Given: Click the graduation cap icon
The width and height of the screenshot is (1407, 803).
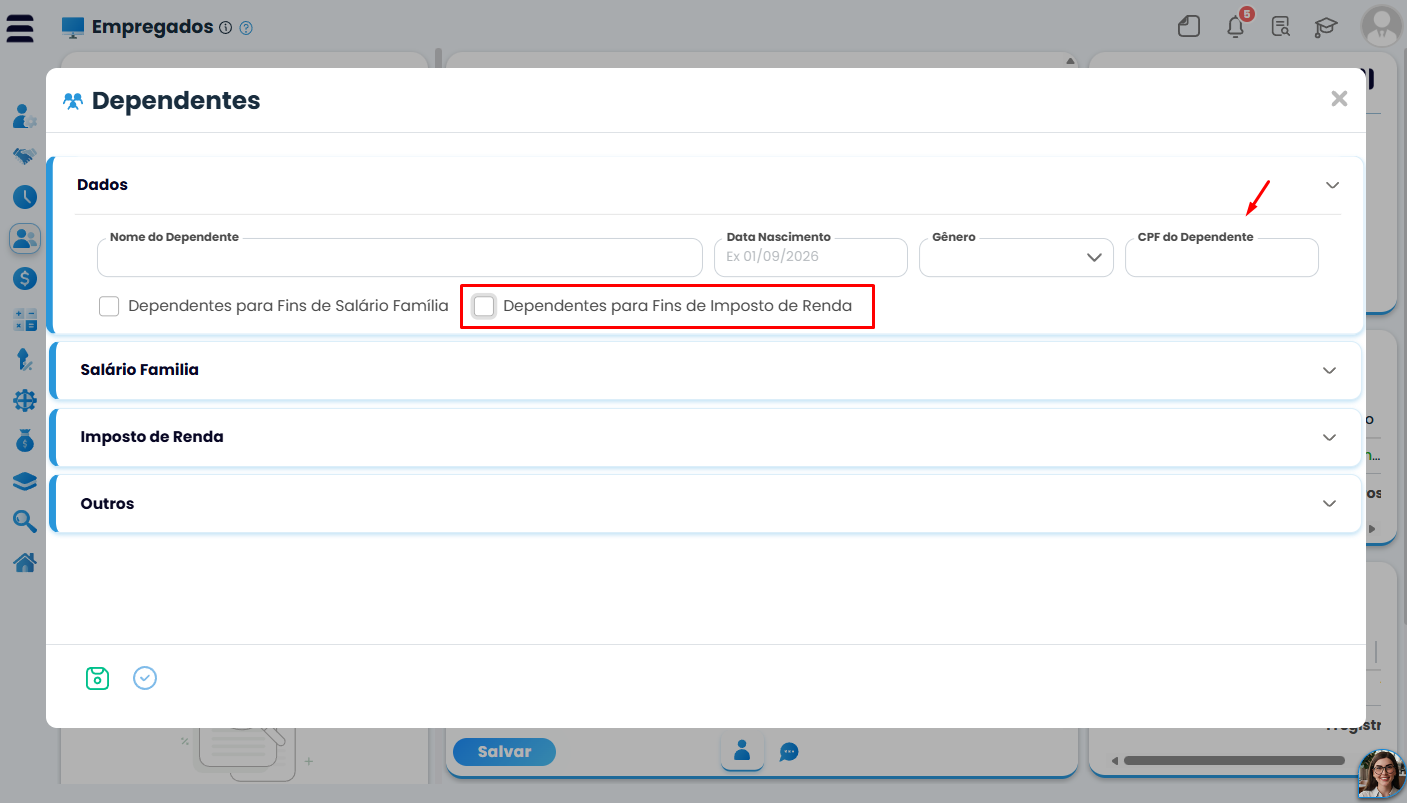Looking at the screenshot, I should click(1326, 26).
